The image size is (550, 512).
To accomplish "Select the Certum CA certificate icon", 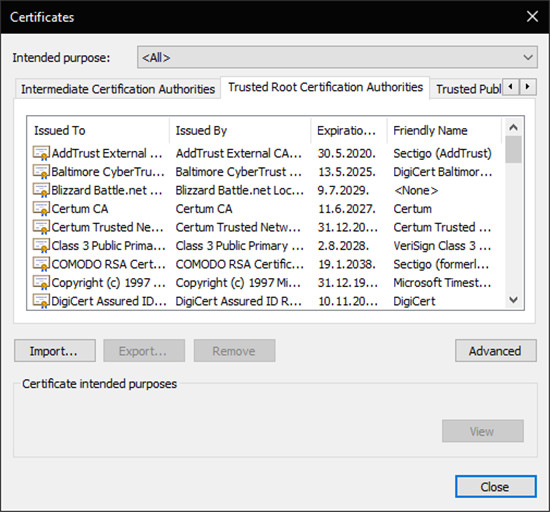I will point(41,209).
